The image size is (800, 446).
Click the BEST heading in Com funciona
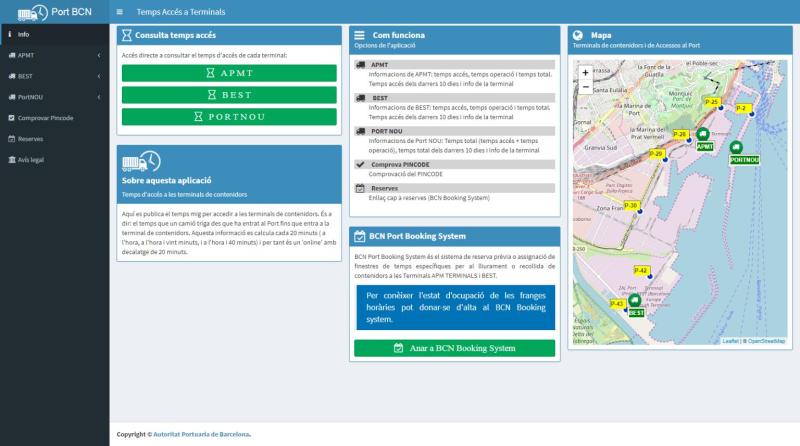pos(380,98)
